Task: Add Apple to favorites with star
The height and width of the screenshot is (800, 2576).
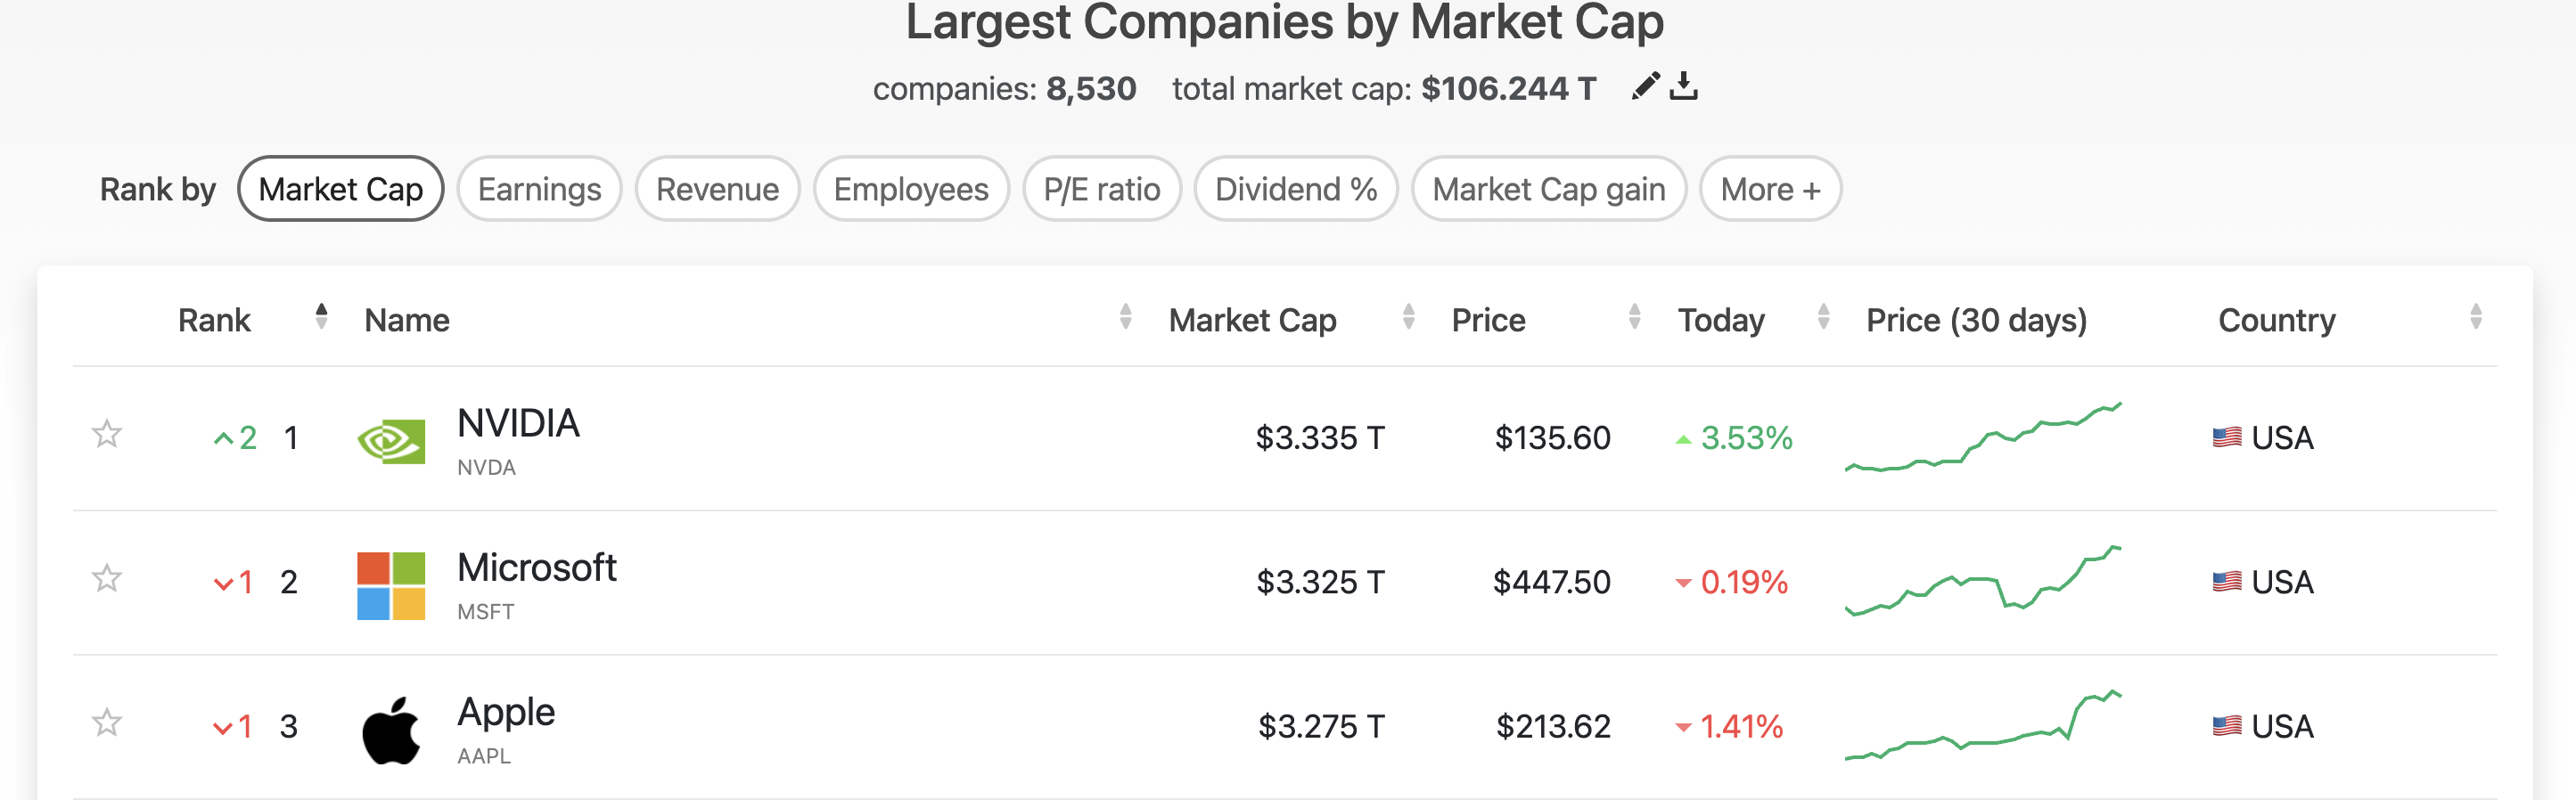Action: coord(107,723)
